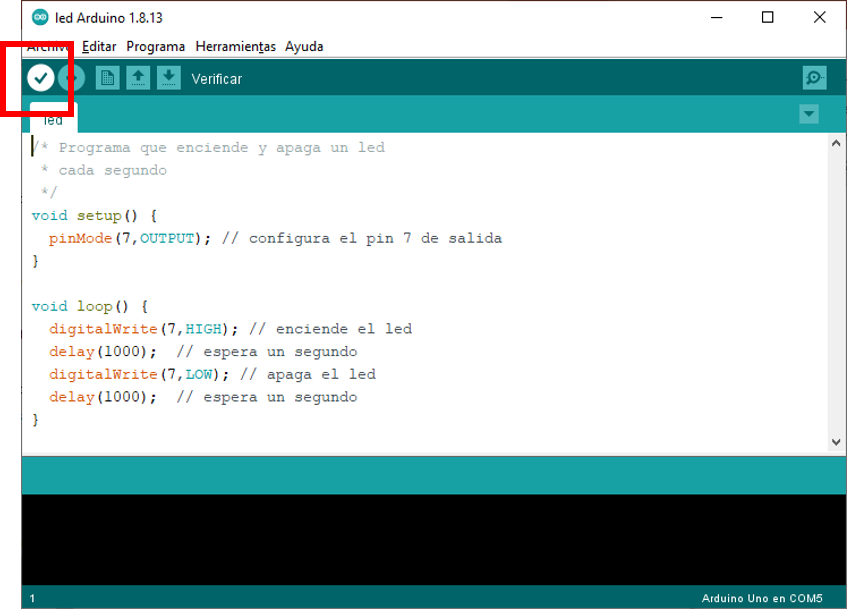This screenshot has width=847, height=609.
Task: Open the Herramientas menu
Action: 235,46
